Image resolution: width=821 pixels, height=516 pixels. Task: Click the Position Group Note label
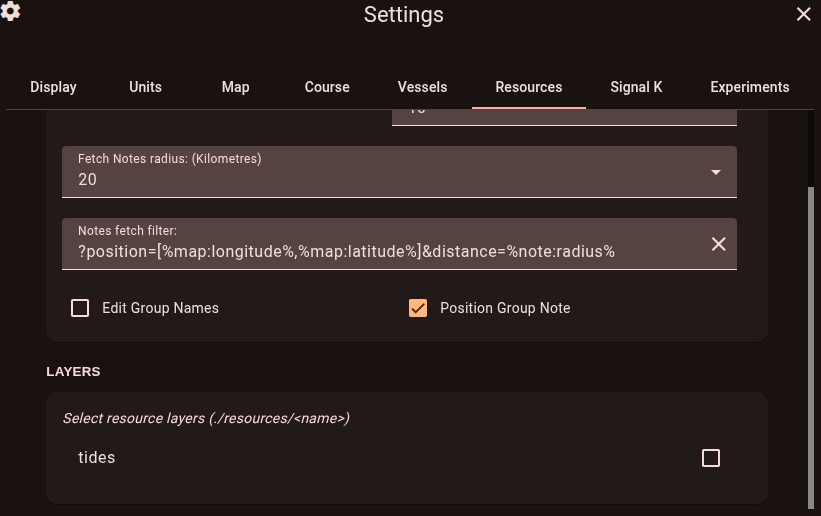point(505,308)
